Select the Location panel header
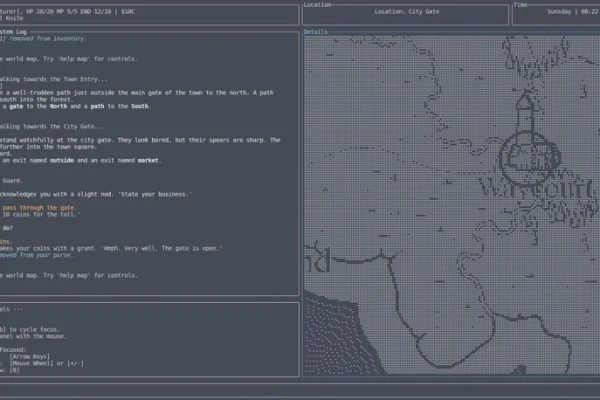This screenshot has width=600, height=400. point(318,5)
